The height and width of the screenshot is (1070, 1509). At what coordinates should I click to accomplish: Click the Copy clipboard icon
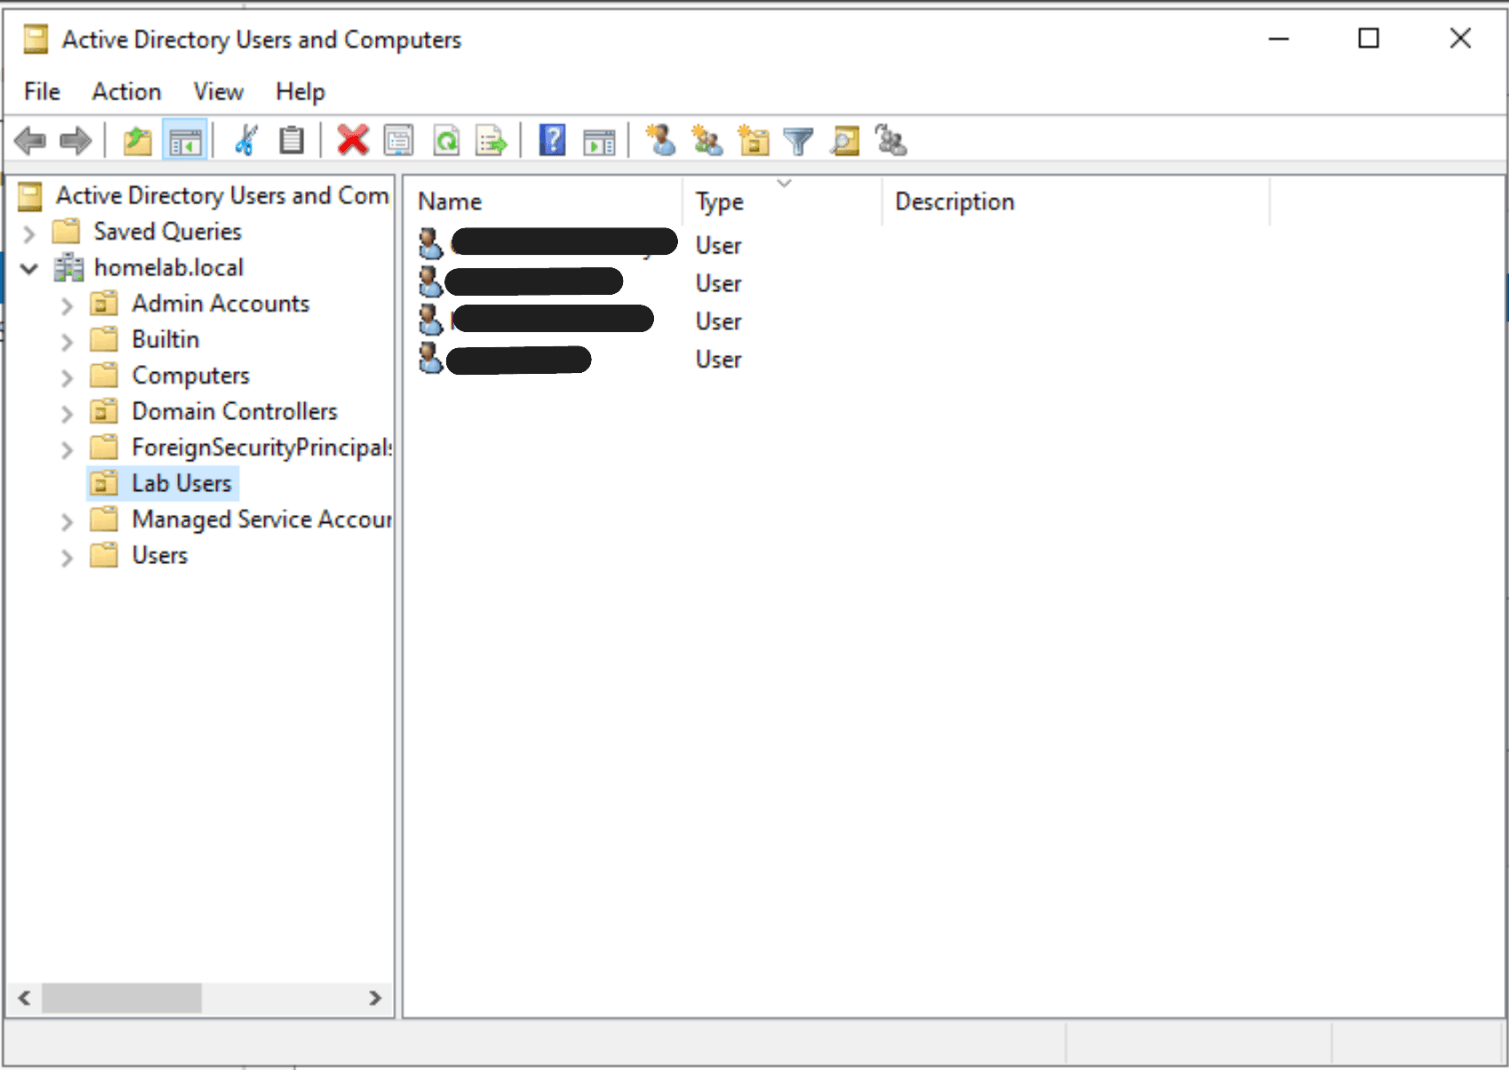(x=291, y=141)
